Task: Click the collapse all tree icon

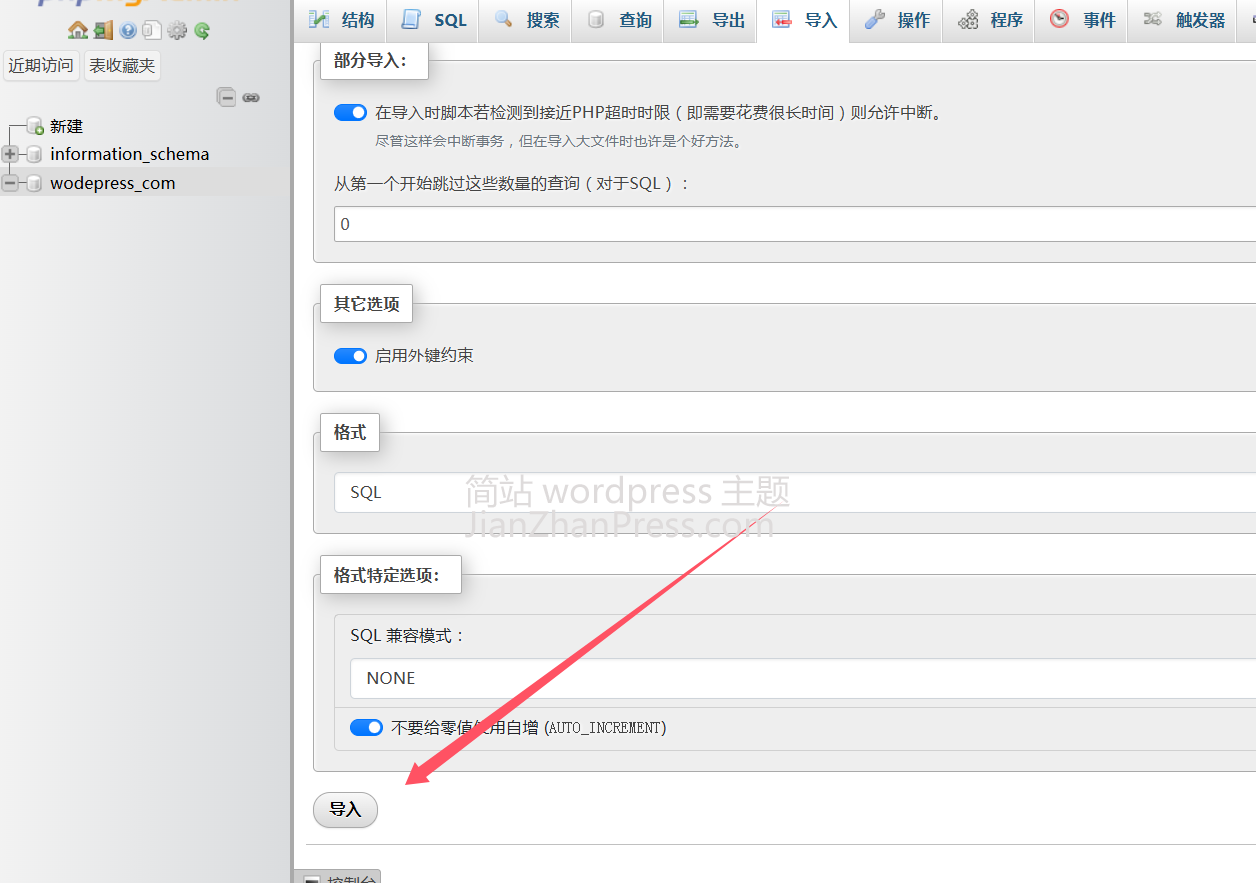Action: pyautogui.click(x=227, y=97)
